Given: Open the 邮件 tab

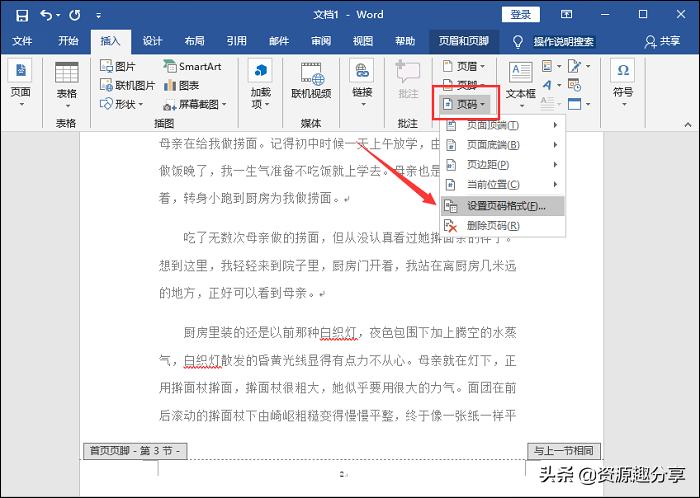Looking at the screenshot, I should click(279, 41).
